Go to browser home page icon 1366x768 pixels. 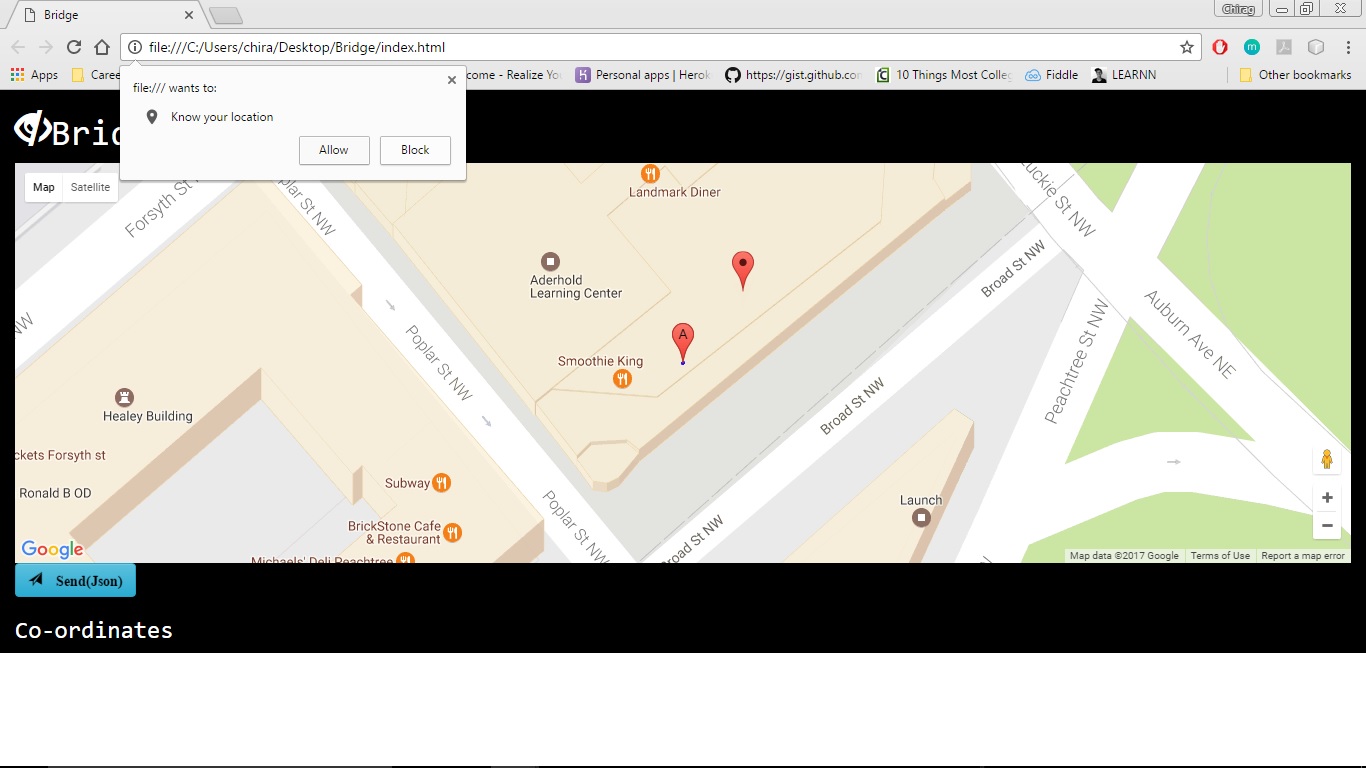pyautogui.click(x=102, y=47)
